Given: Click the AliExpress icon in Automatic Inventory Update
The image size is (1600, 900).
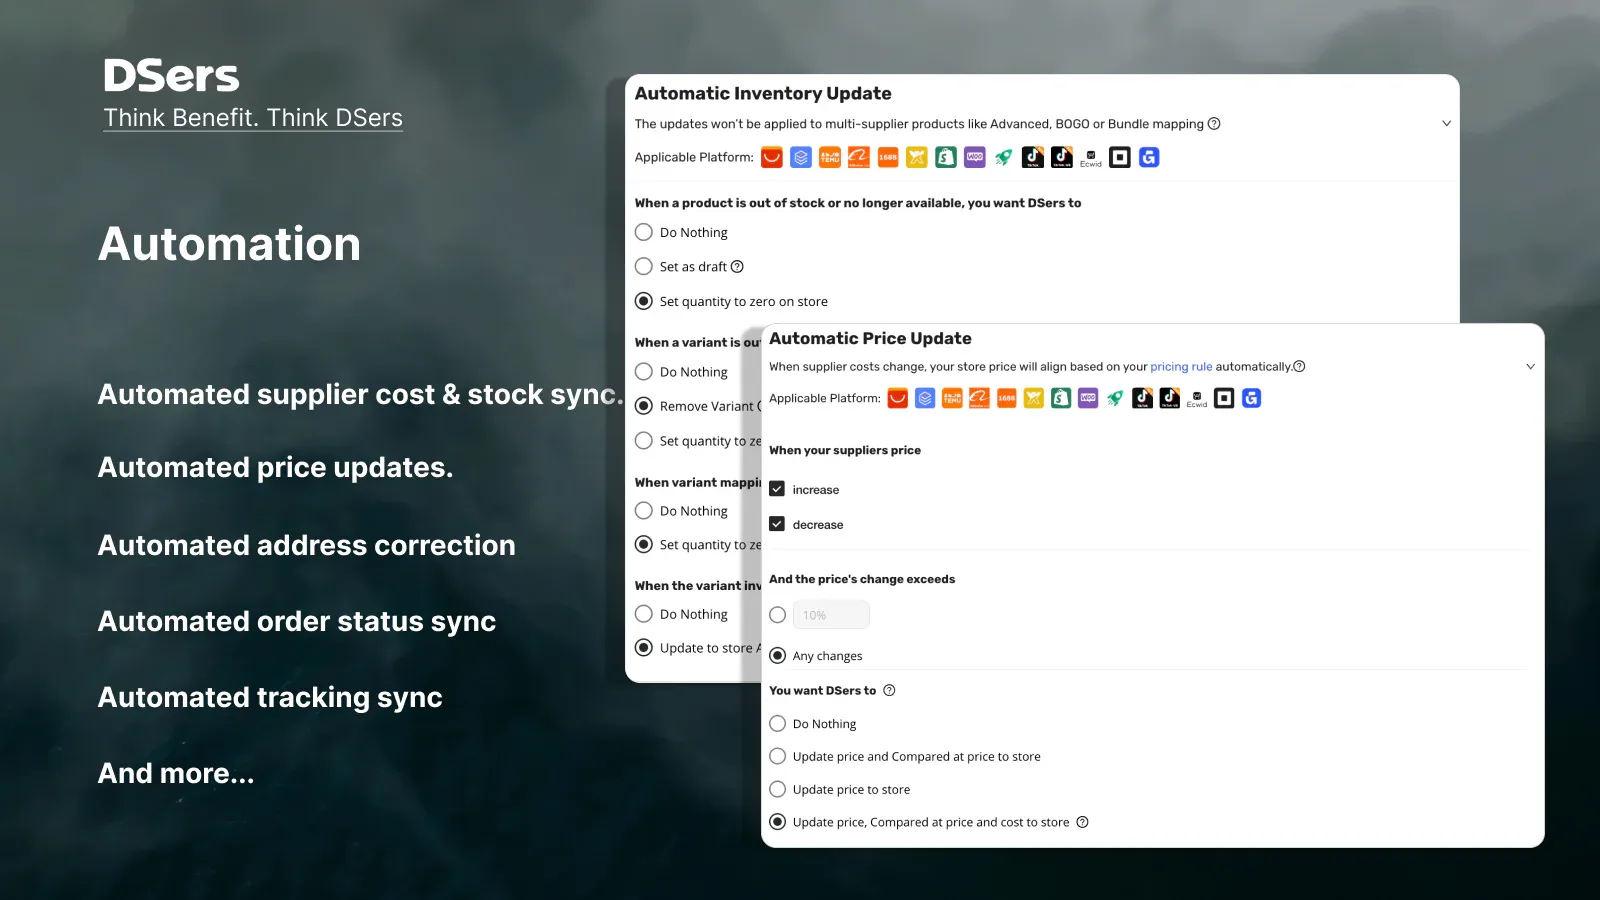Looking at the screenshot, I should 772,157.
